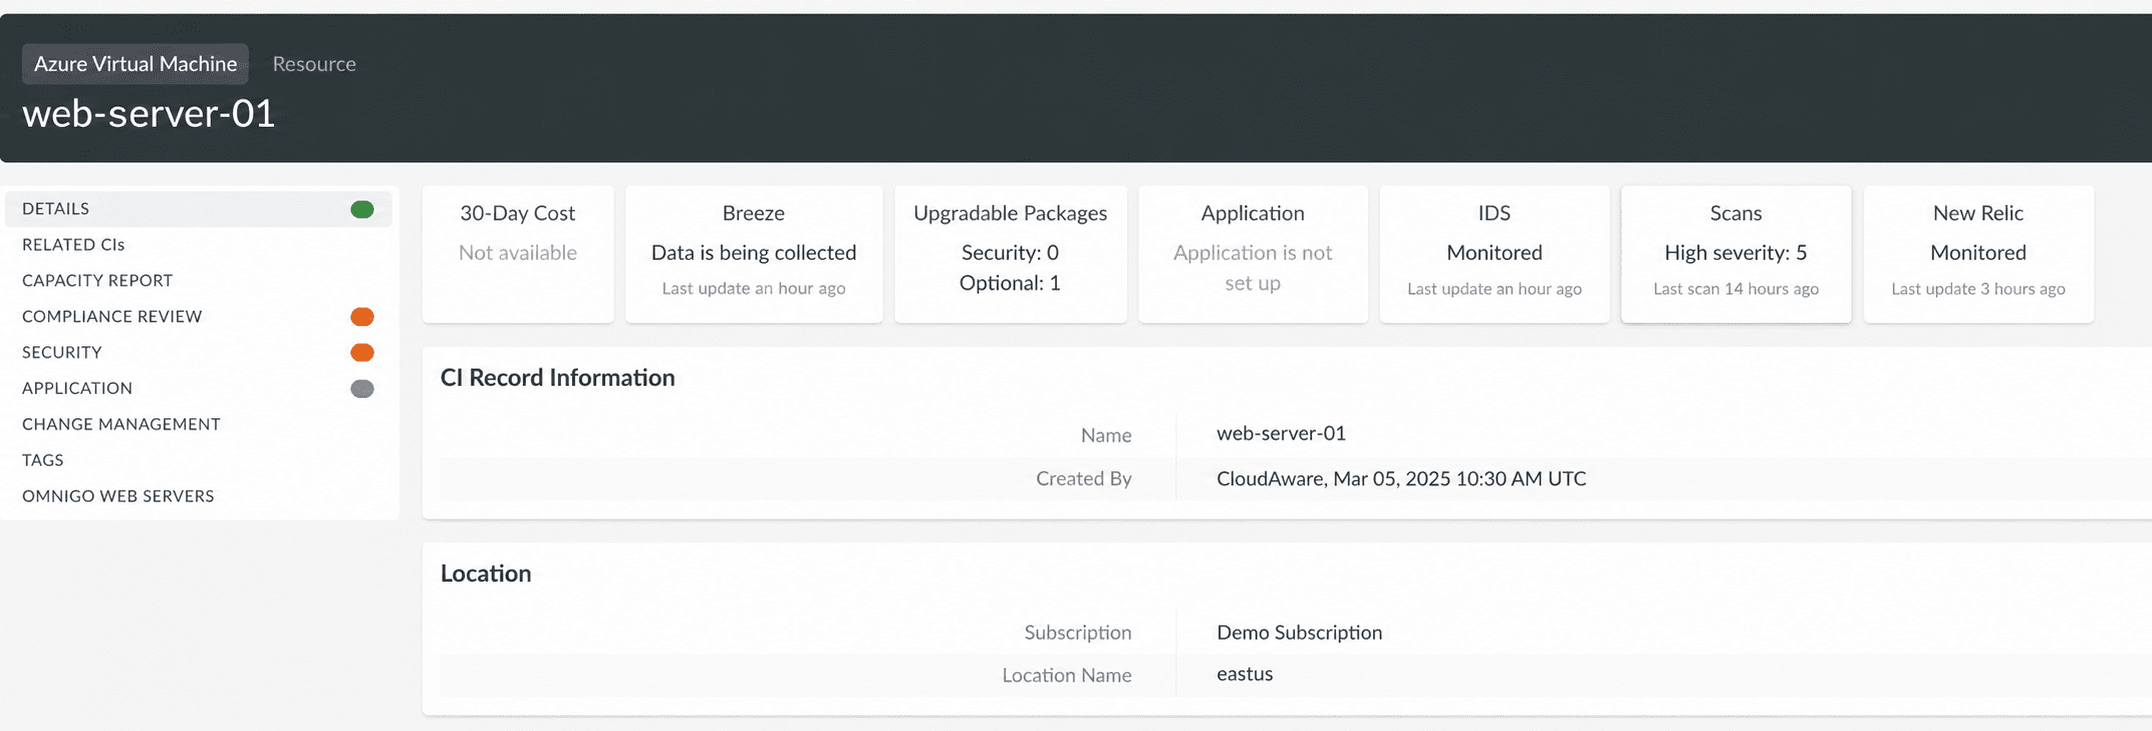This screenshot has height=731, width=2152.
Task: Click the Subscription field label
Action: pyautogui.click(x=1078, y=633)
